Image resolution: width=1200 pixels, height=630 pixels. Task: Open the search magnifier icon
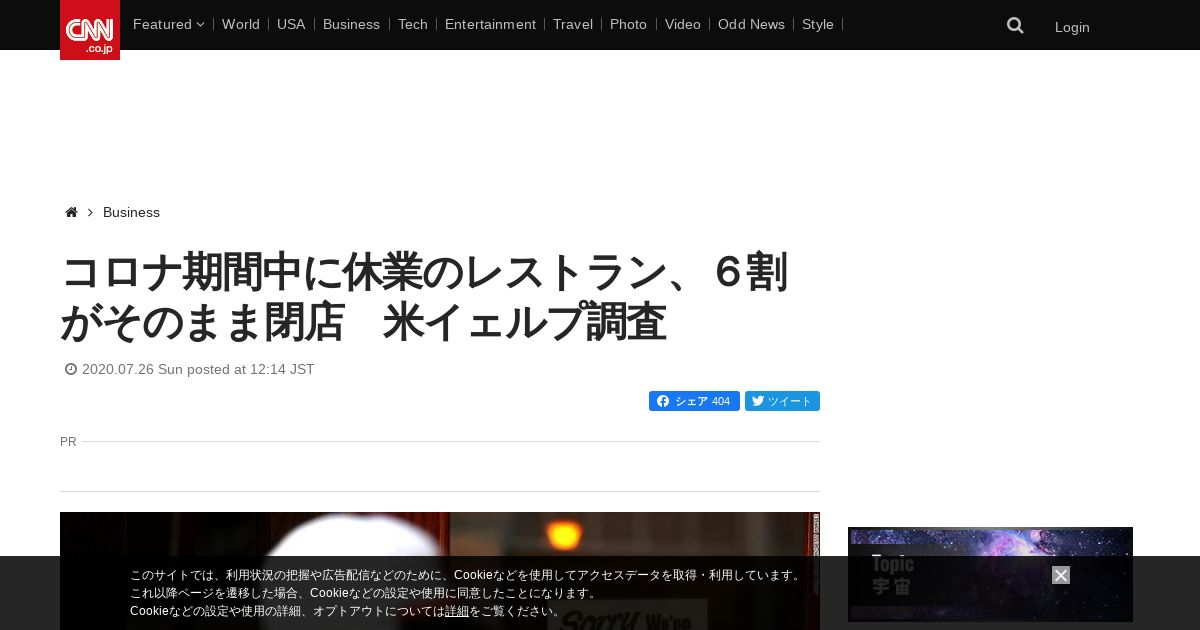point(1015,26)
